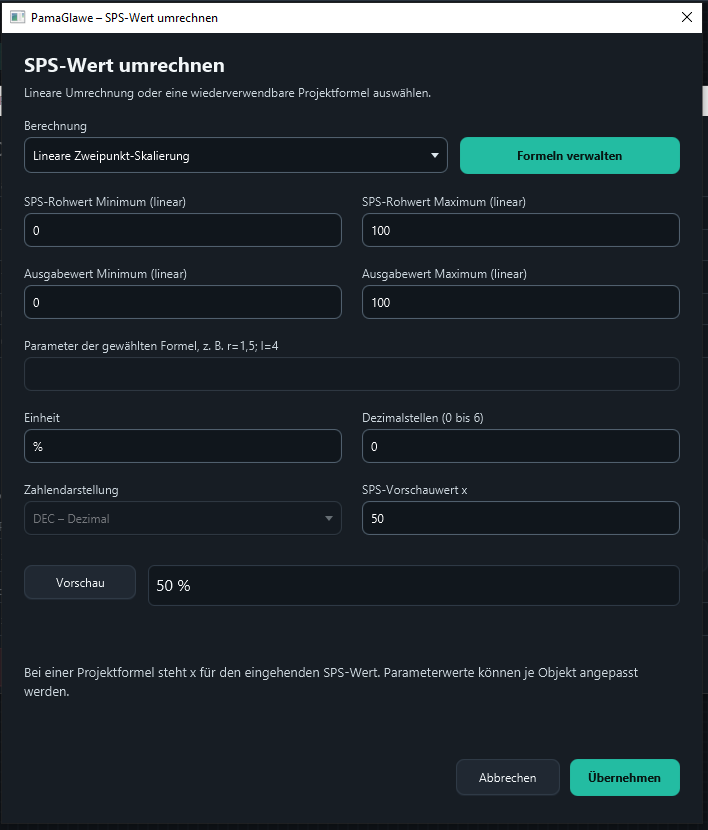Apply settings with the Übernehmen button
The image size is (708, 830).
[x=624, y=778]
